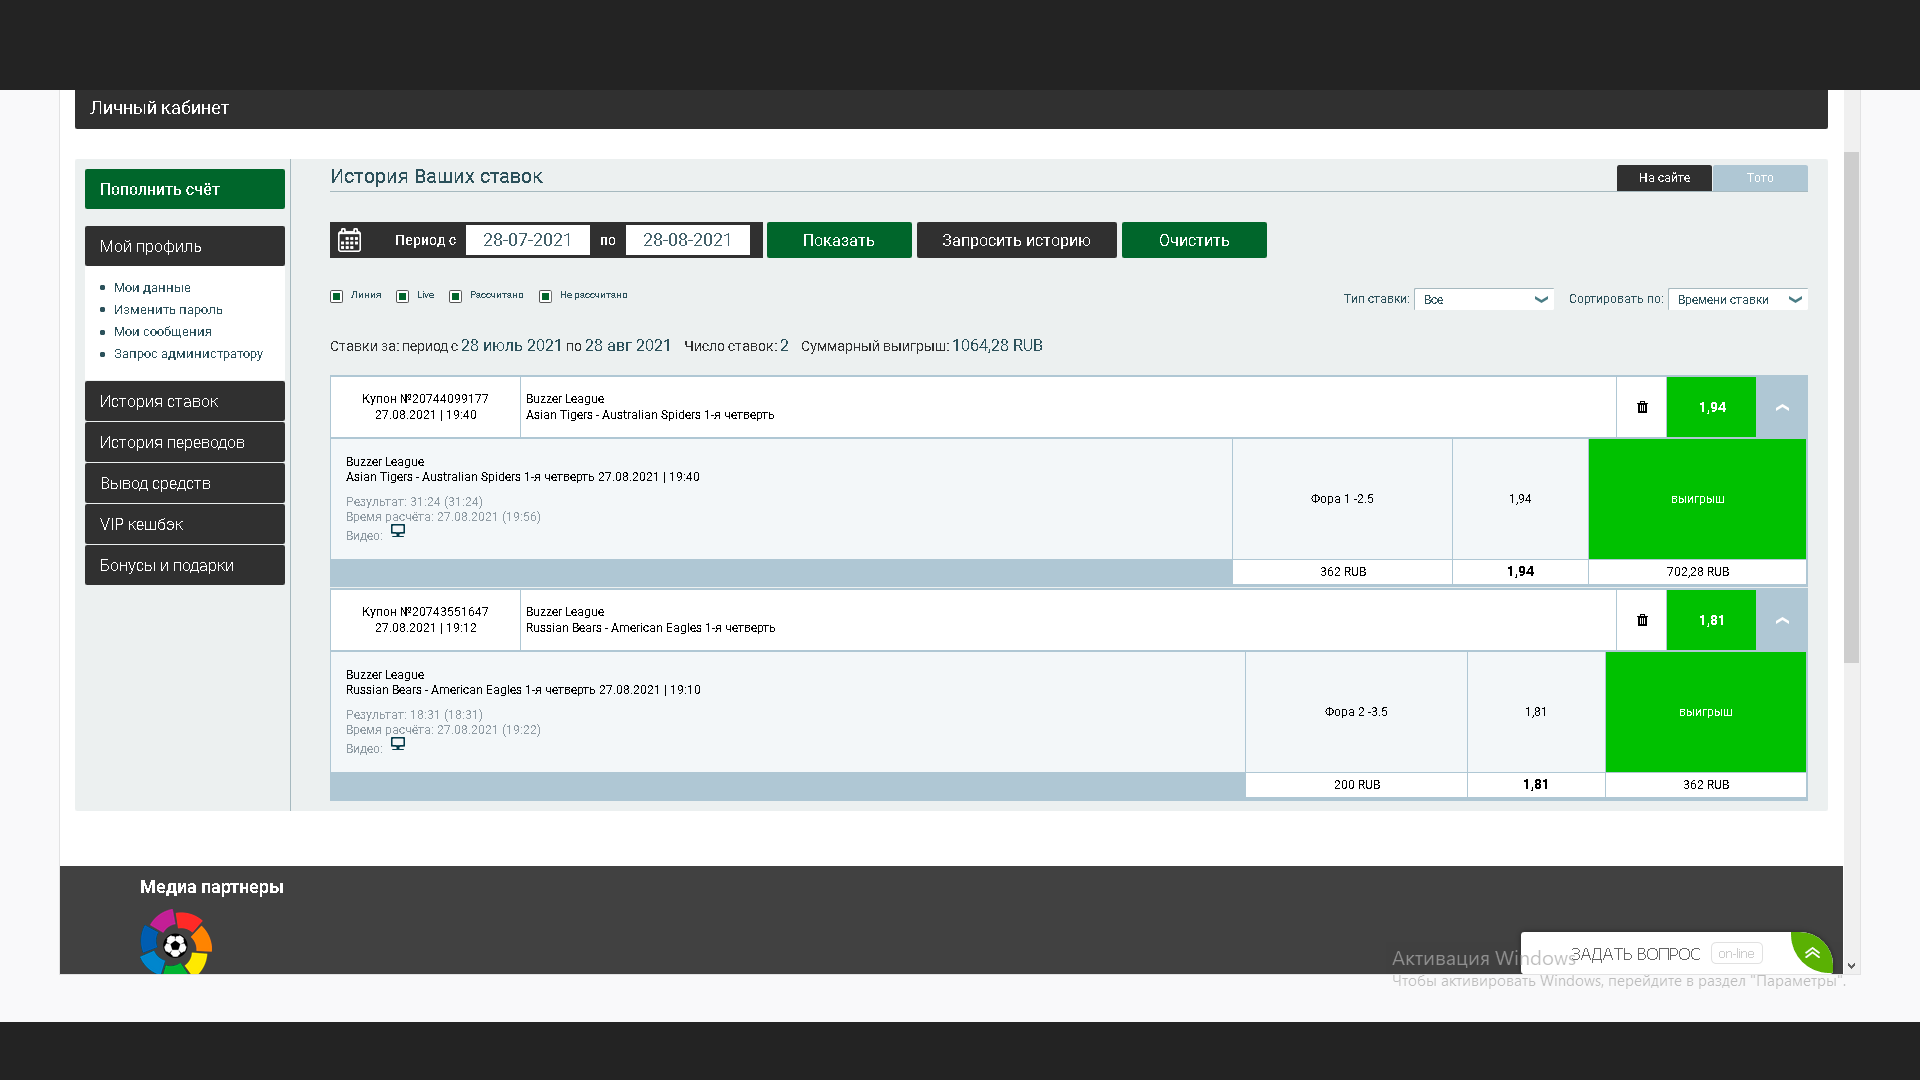The width and height of the screenshot is (1920, 1080).
Task: Open the video monitor icon for Russian Bears bet
Action: pyautogui.click(x=398, y=744)
